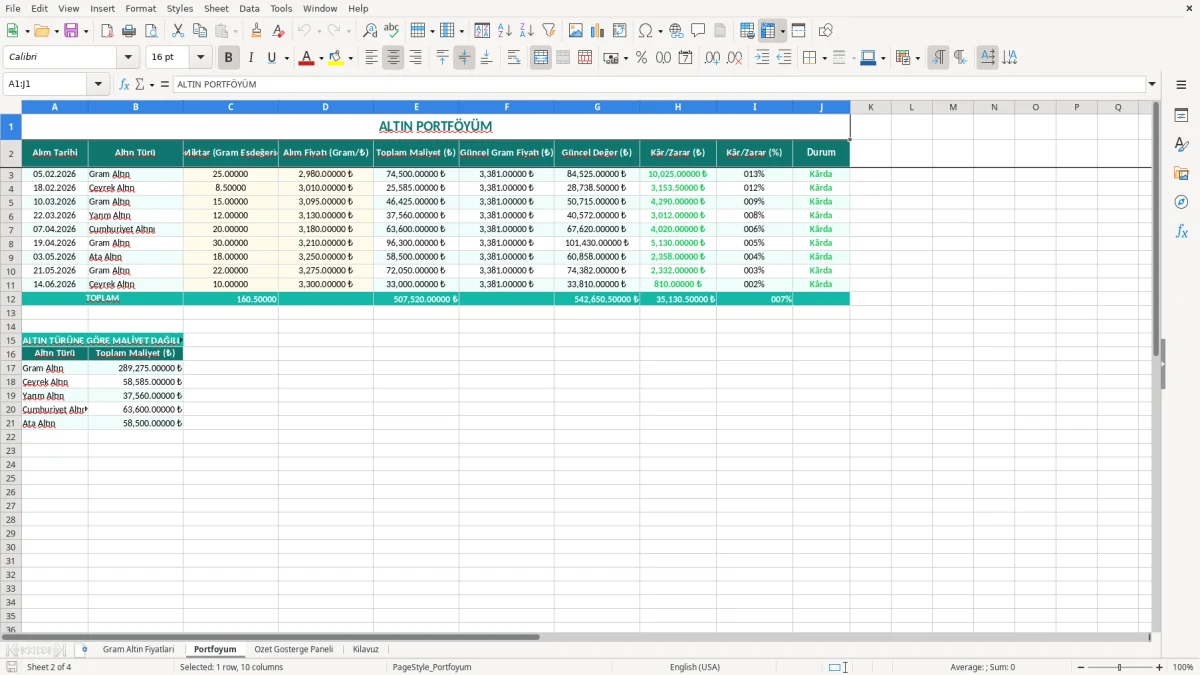
Task: Click the Clear Direct Formatting icon
Action: 278,31
